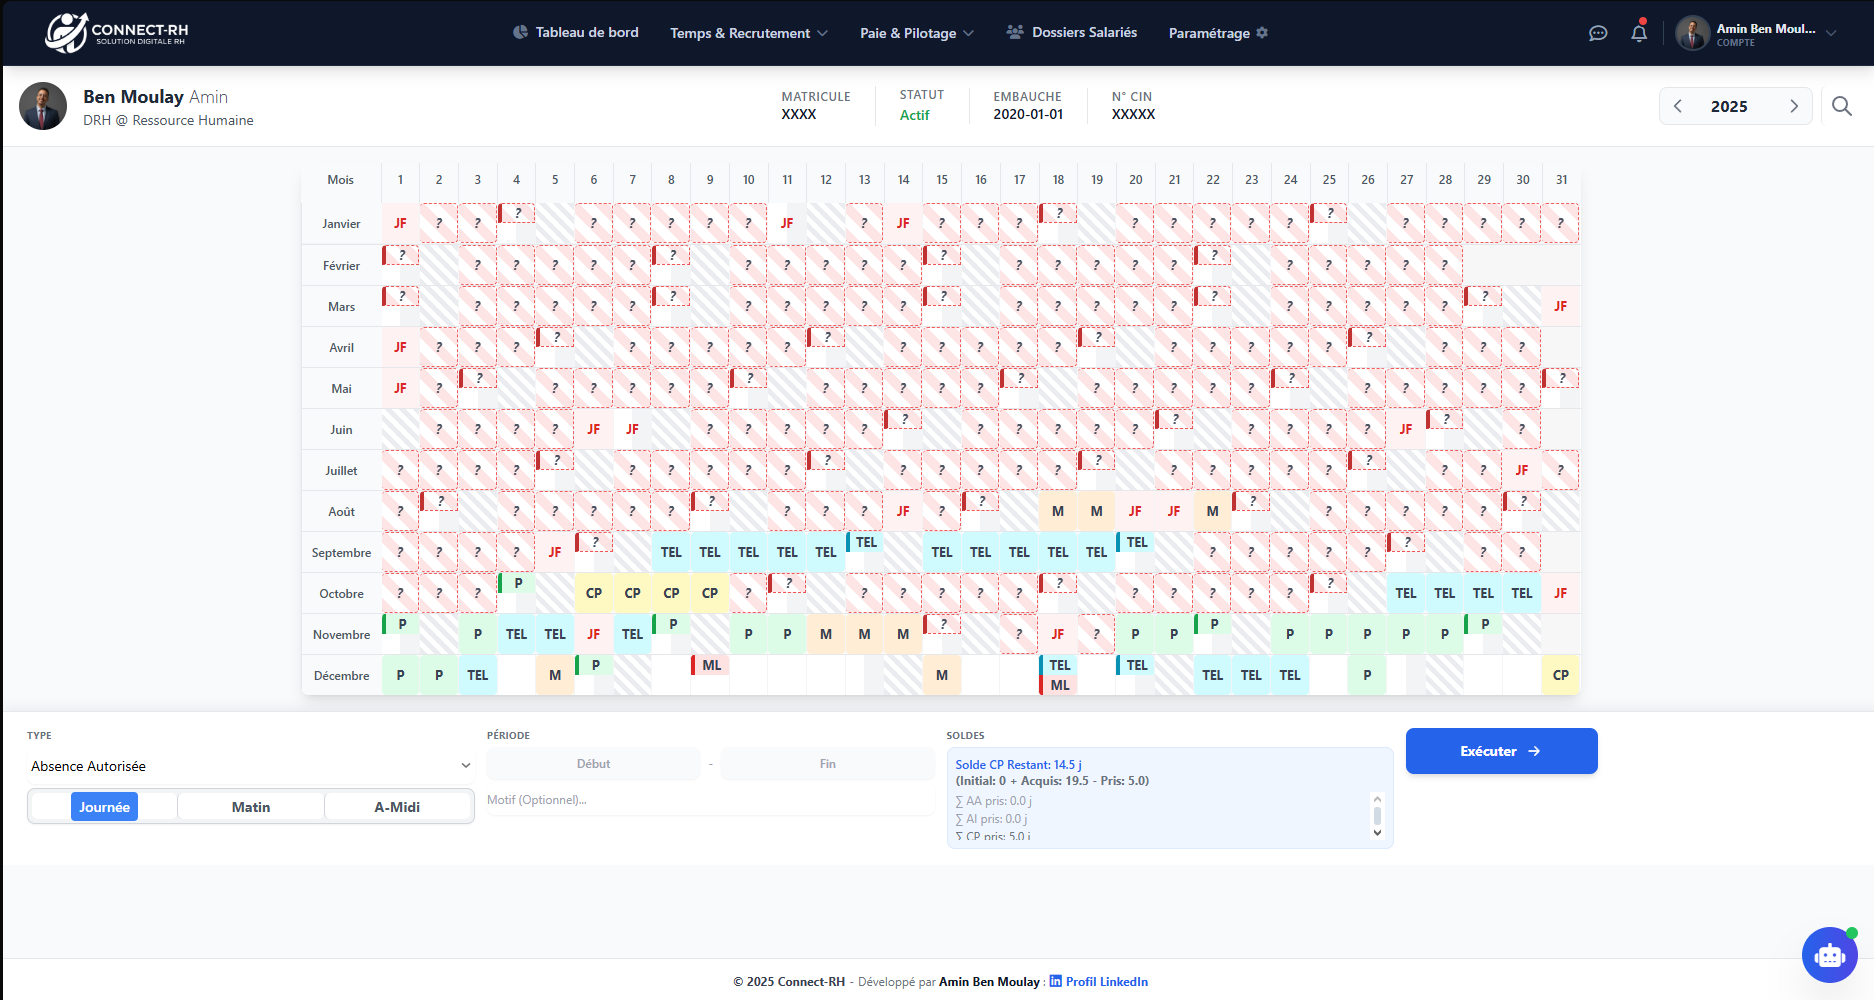The height and width of the screenshot is (1000, 1874).
Task: Open the Profil LinkedIn link
Action: (1106, 981)
